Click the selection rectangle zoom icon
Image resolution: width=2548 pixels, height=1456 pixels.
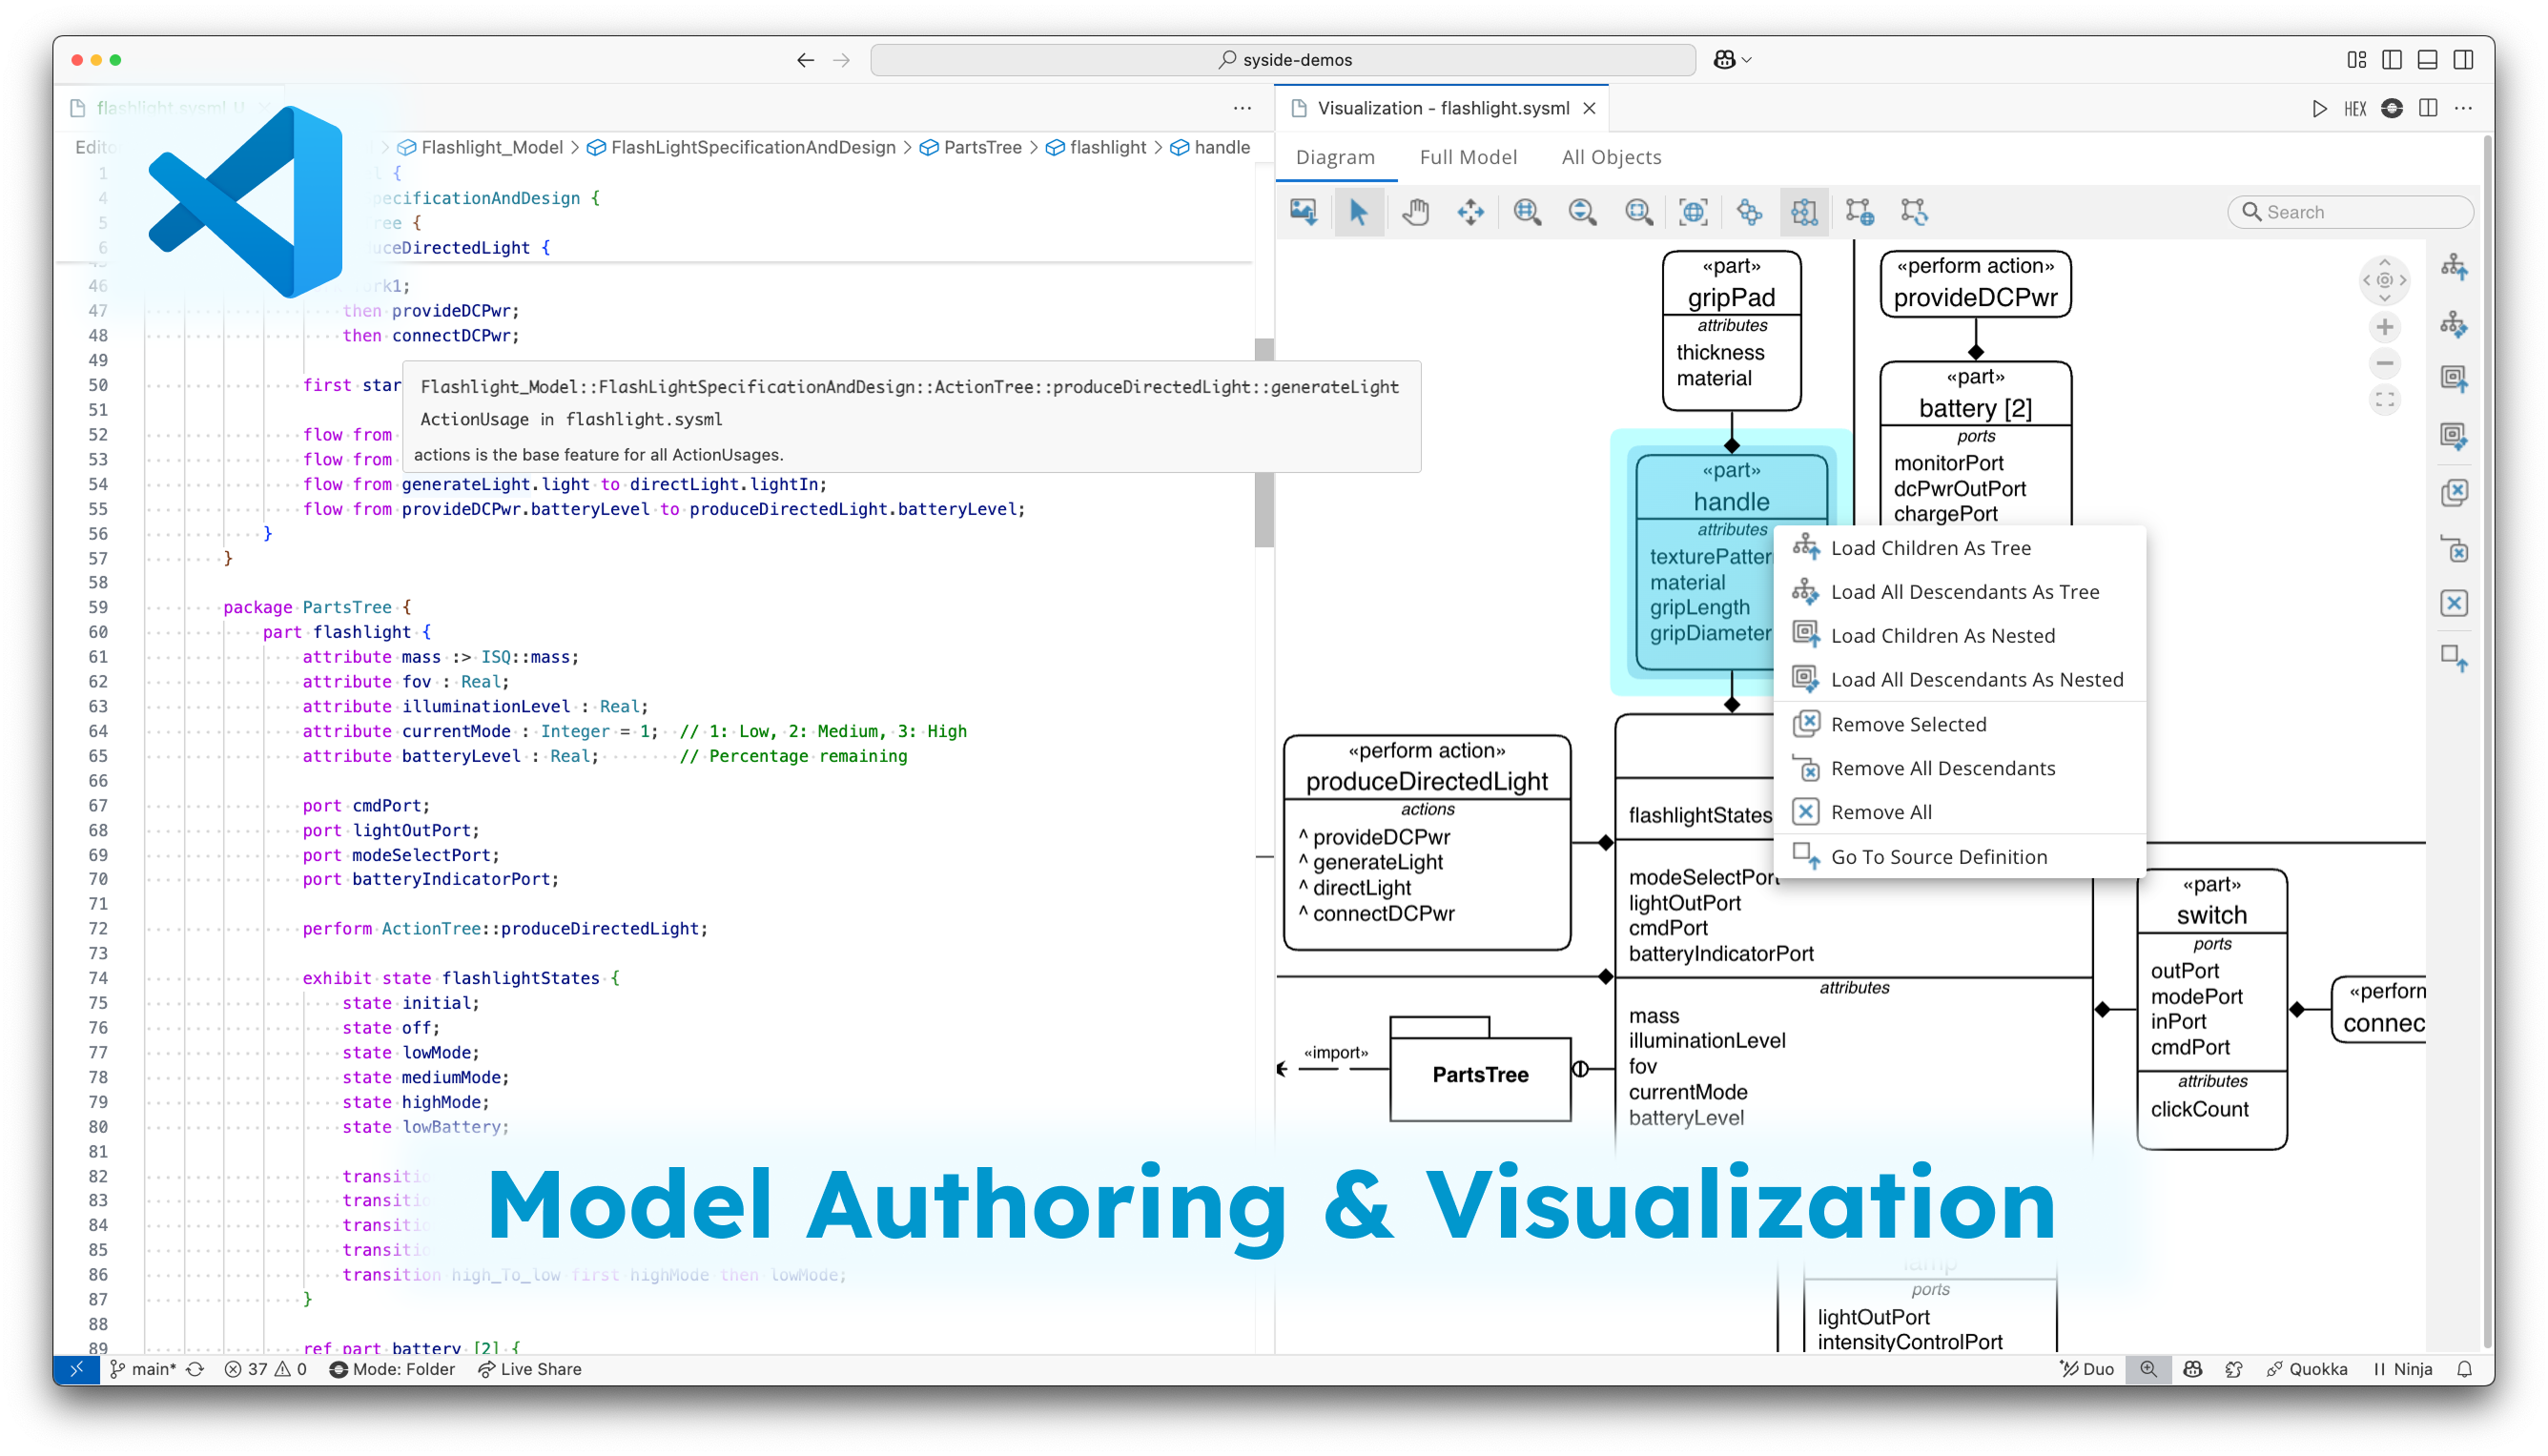1638,212
